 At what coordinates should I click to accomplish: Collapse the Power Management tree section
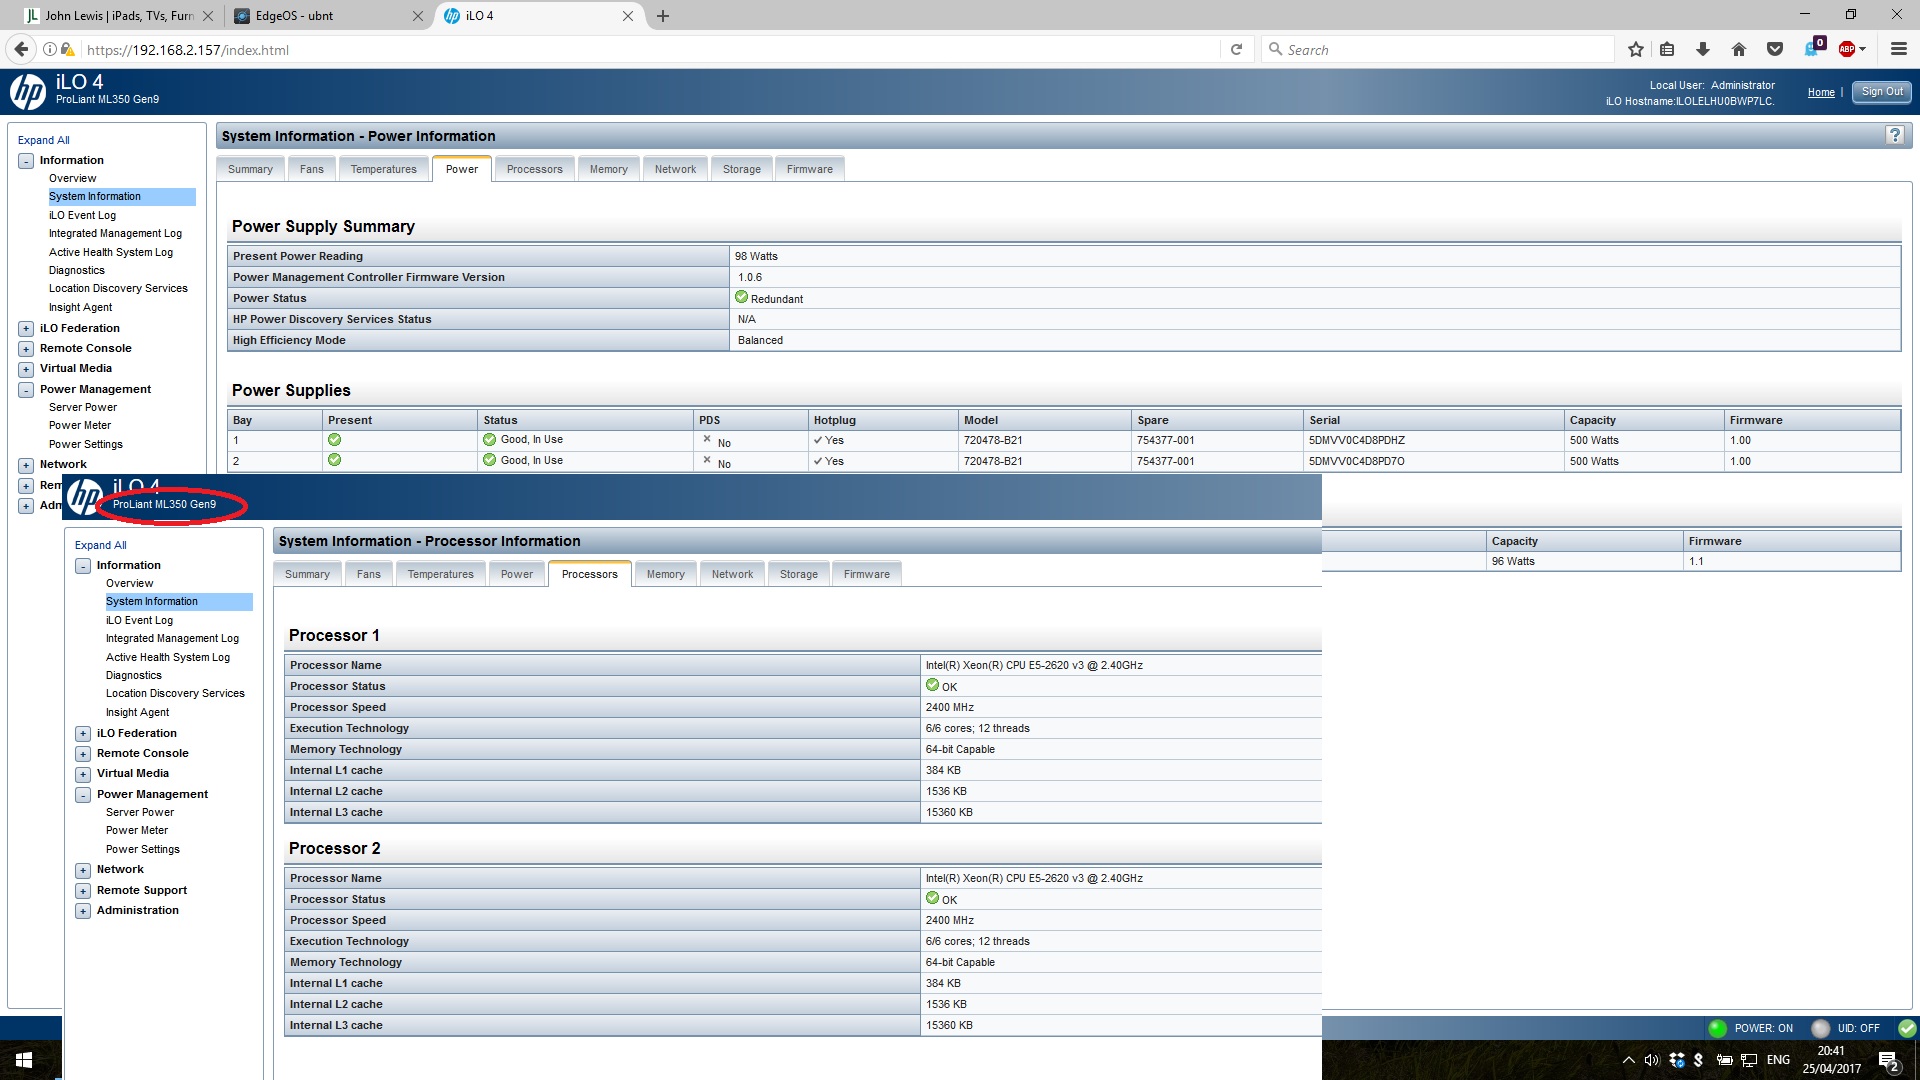26,390
